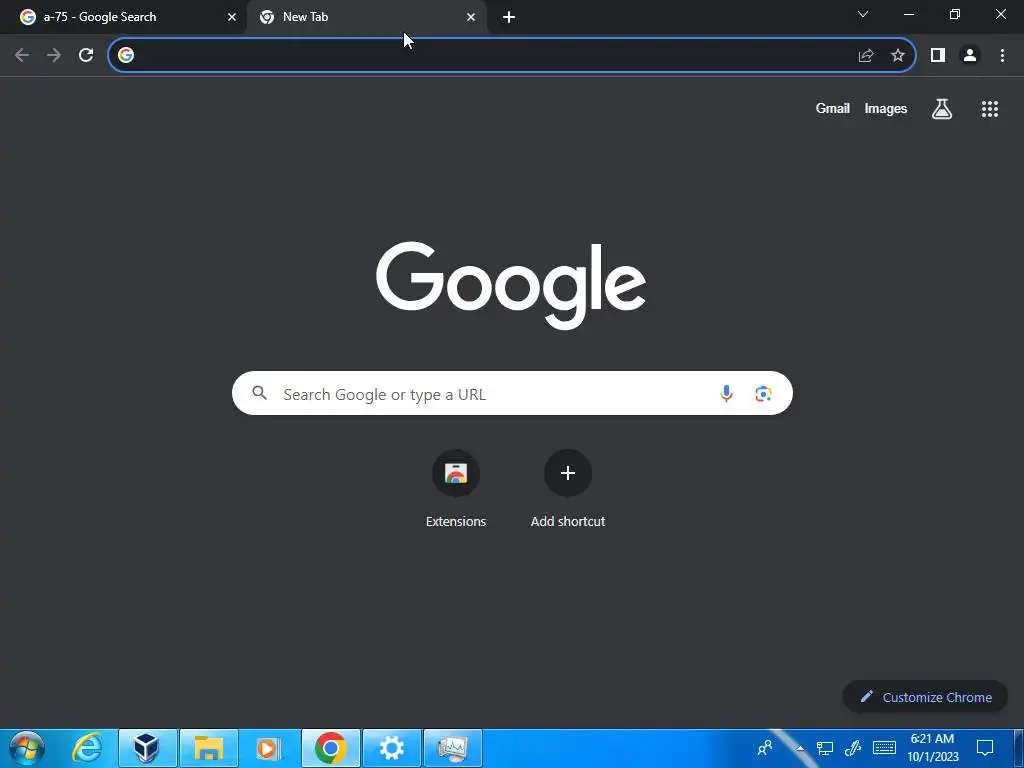The image size is (1024, 768).
Task: Click the magnifier icon in the search box
Action: (260, 392)
